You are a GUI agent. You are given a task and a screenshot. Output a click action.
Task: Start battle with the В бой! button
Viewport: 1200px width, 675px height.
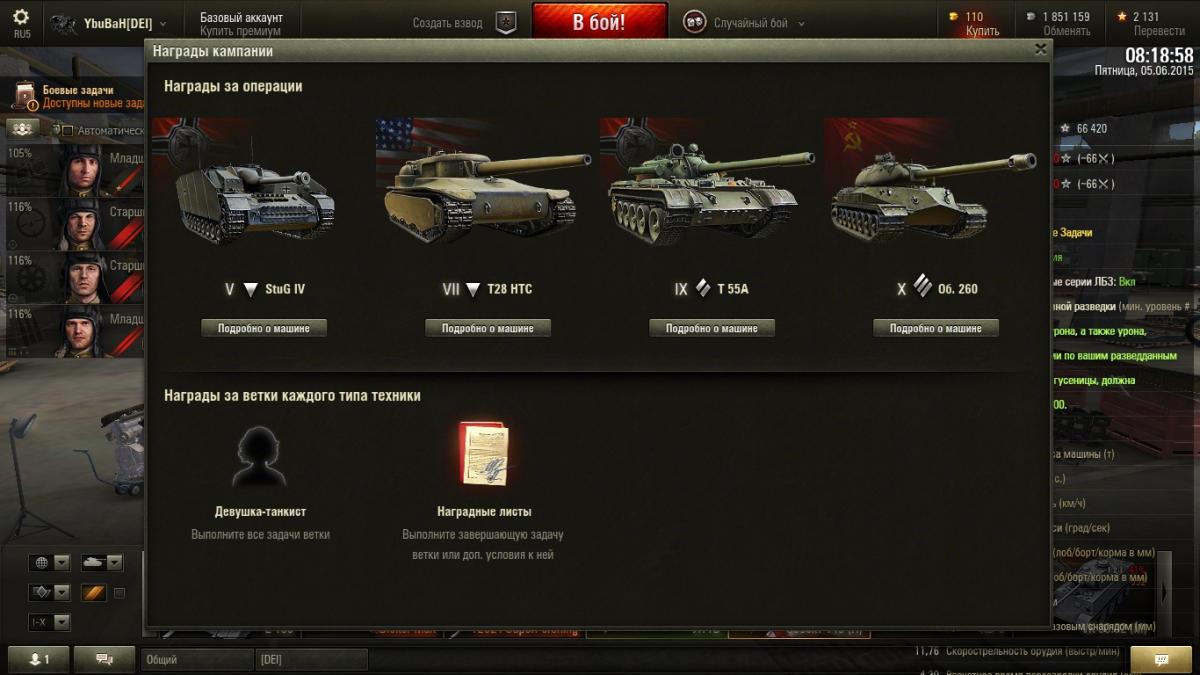click(599, 22)
